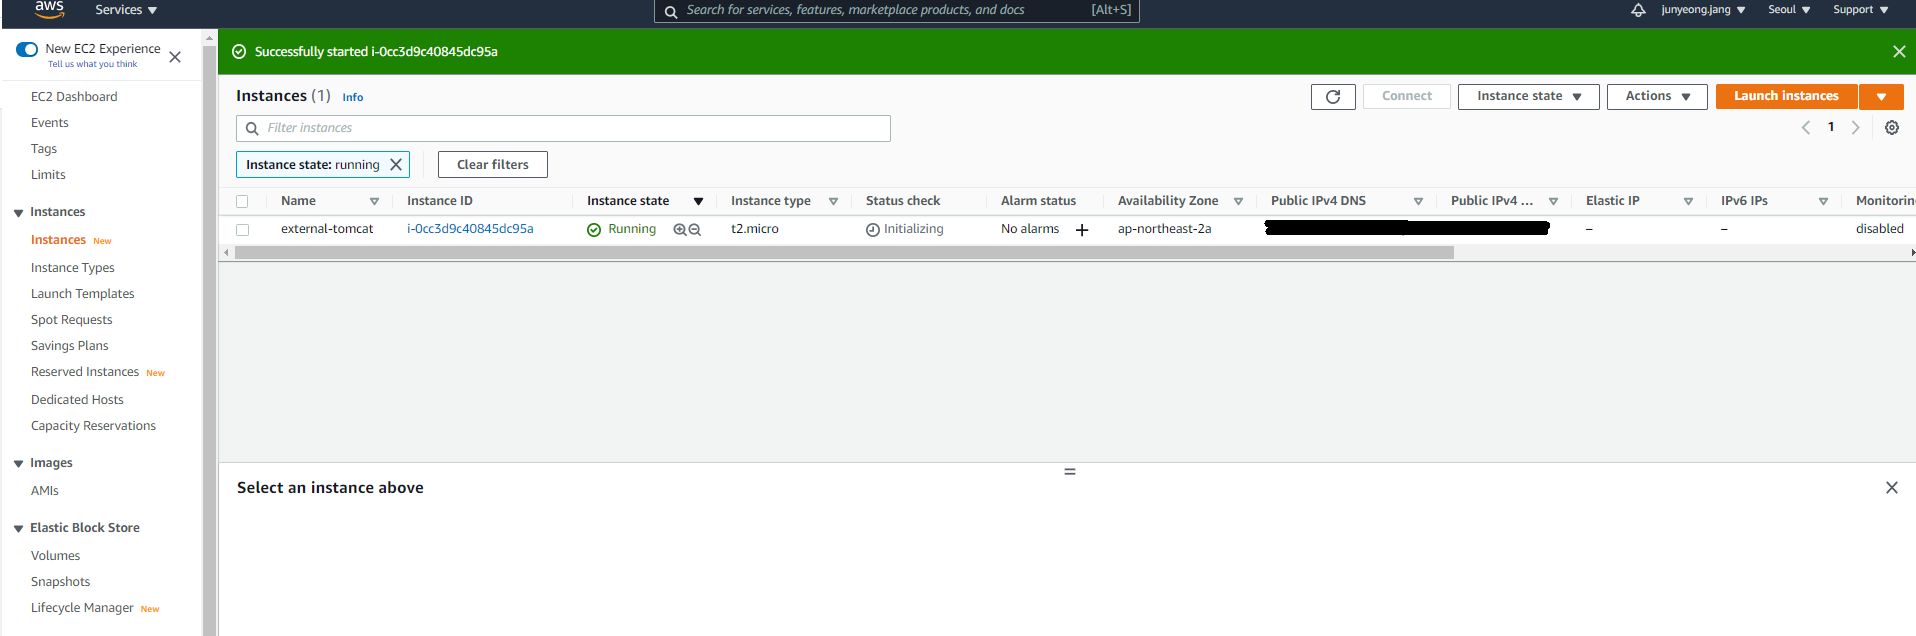This screenshot has width=1916, height=636.
Task: Add an alarm with the plus icon
Action: [1082, 230]
